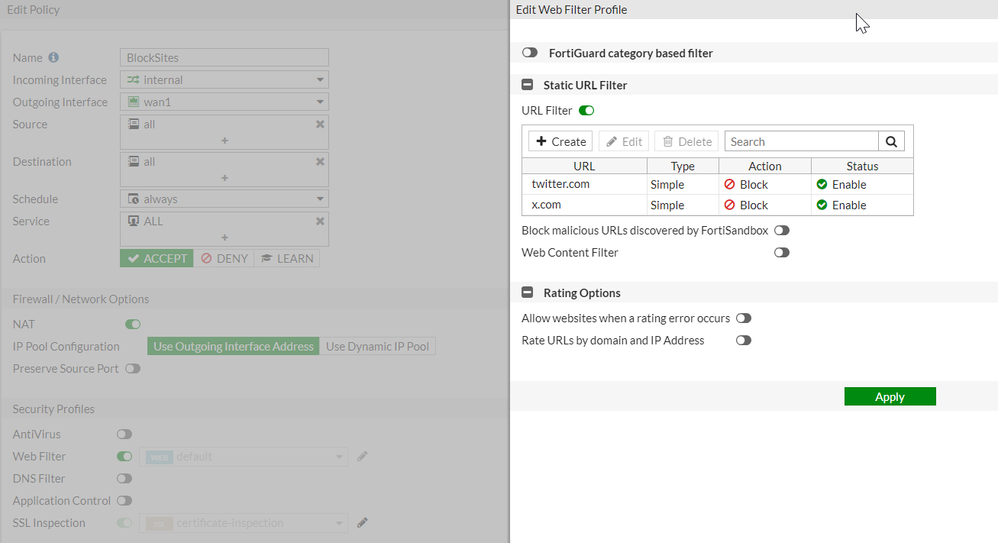
Task: Click the search magnifier icon in URL filter
Action: (x=892, y=142)
